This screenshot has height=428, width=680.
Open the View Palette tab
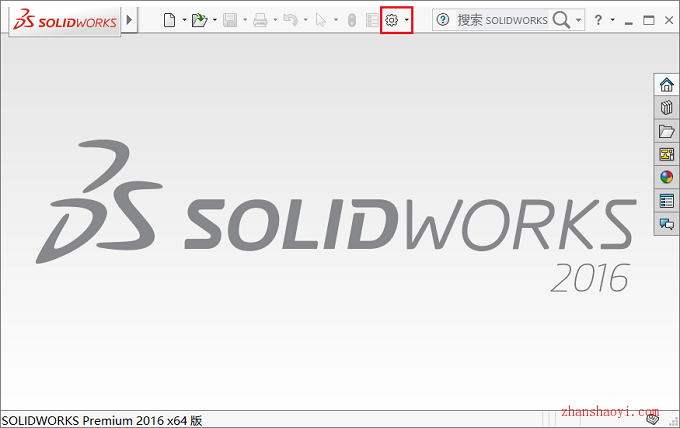667,154
